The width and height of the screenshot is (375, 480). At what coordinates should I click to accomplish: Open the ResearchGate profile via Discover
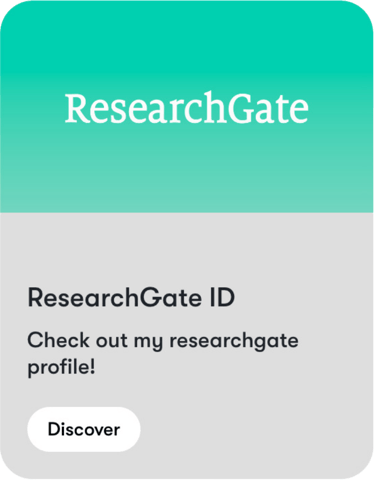[x=84, y=429]
